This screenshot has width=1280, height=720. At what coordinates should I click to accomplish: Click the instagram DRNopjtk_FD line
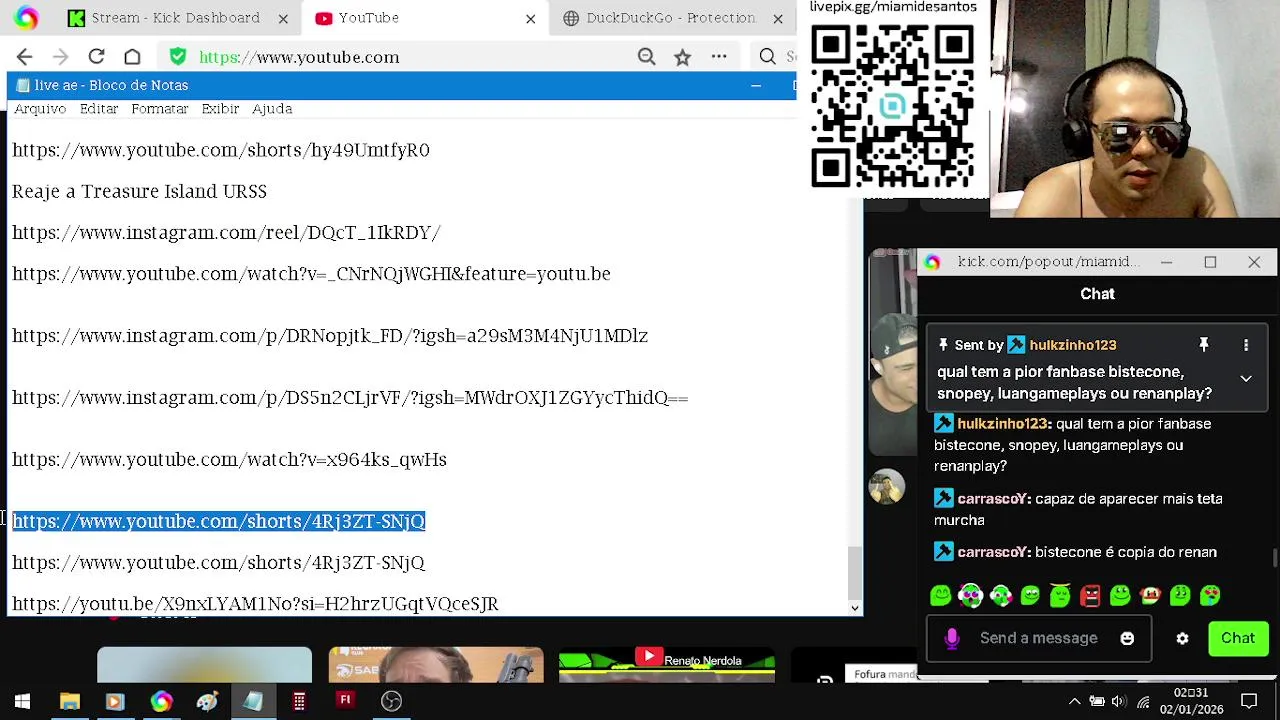tap(330, 336)
